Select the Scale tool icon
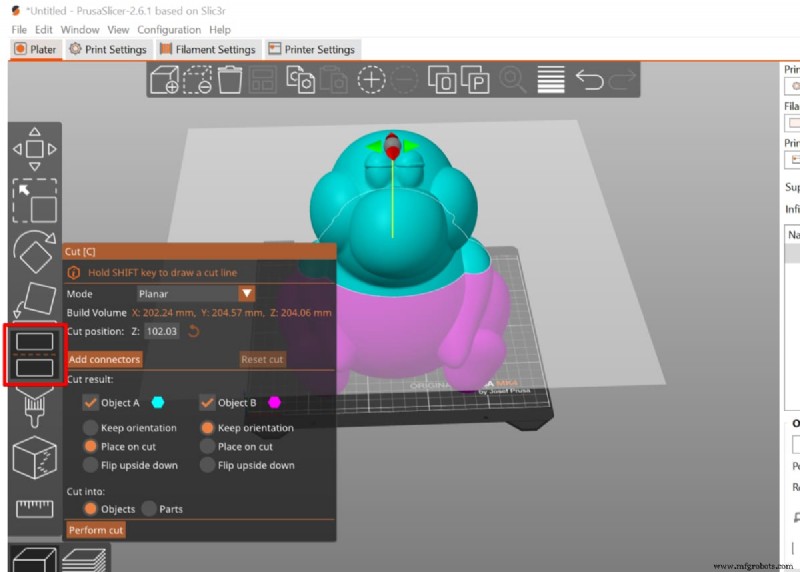 point(35,201)
